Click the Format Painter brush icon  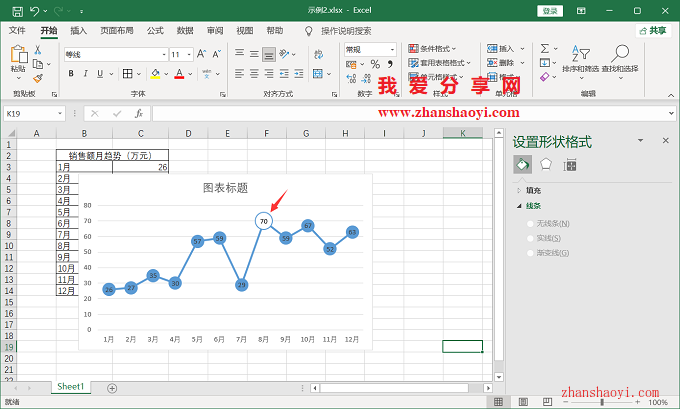pos(38,79)
